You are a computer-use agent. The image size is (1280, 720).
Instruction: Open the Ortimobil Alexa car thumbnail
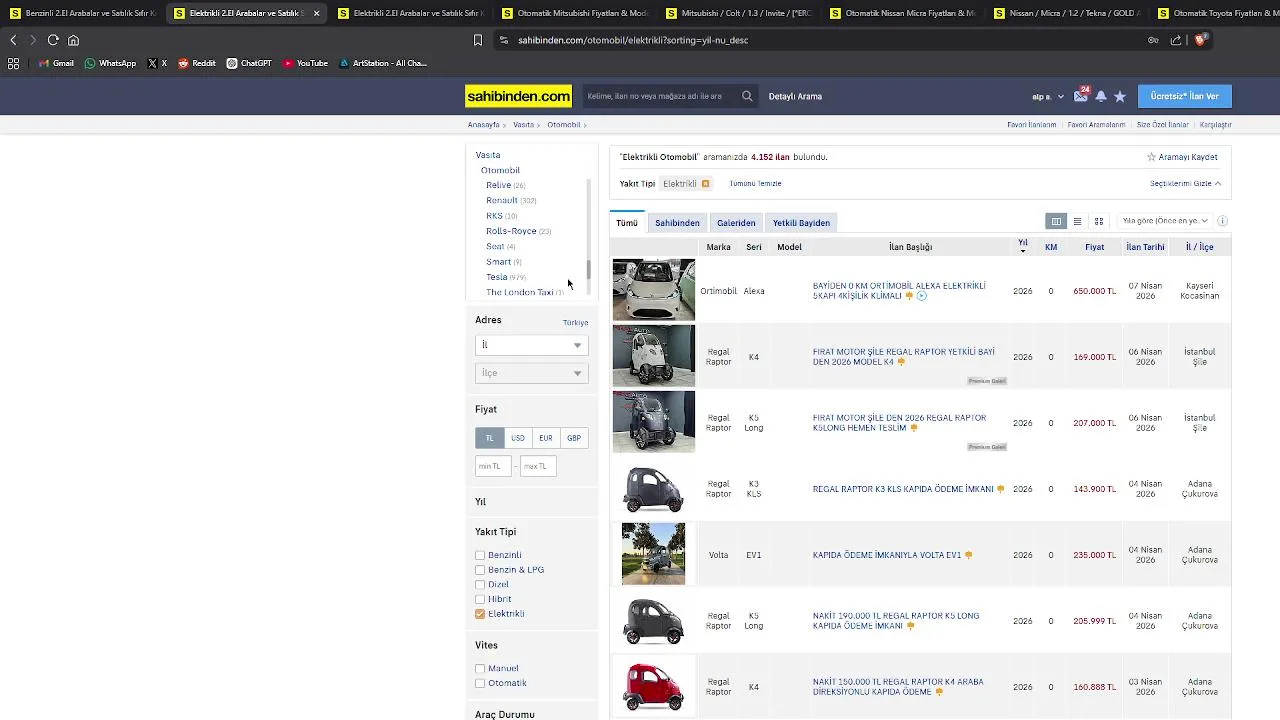(x=654, y=290)
